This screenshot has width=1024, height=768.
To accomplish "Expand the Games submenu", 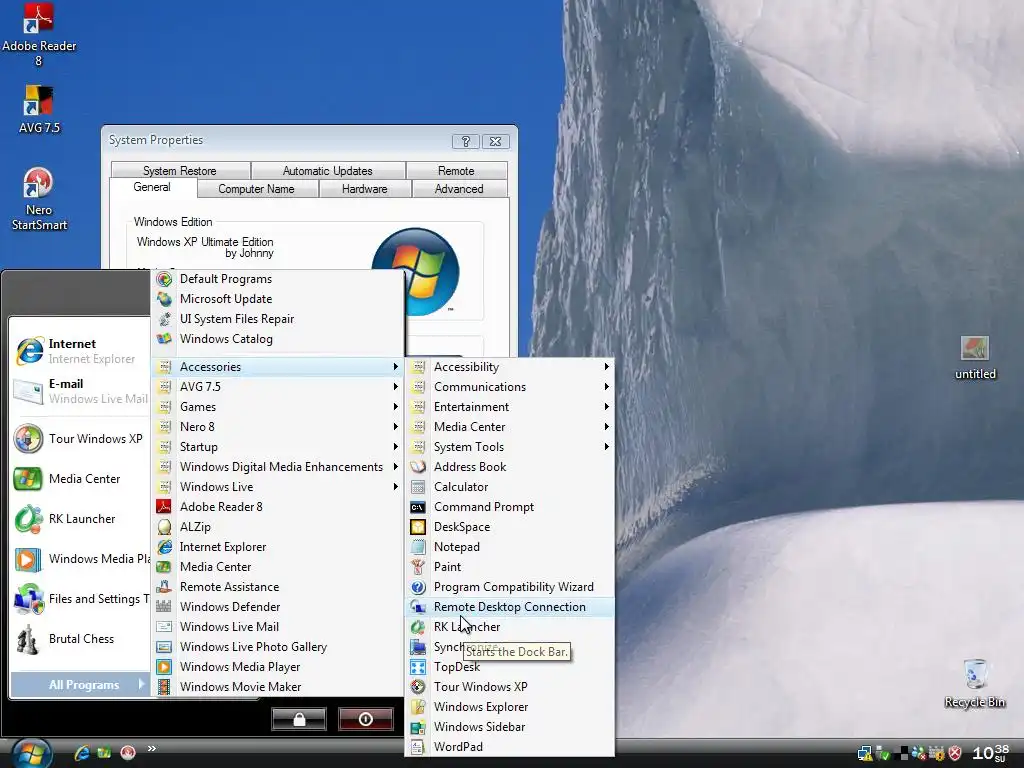I will click(278, 407).
